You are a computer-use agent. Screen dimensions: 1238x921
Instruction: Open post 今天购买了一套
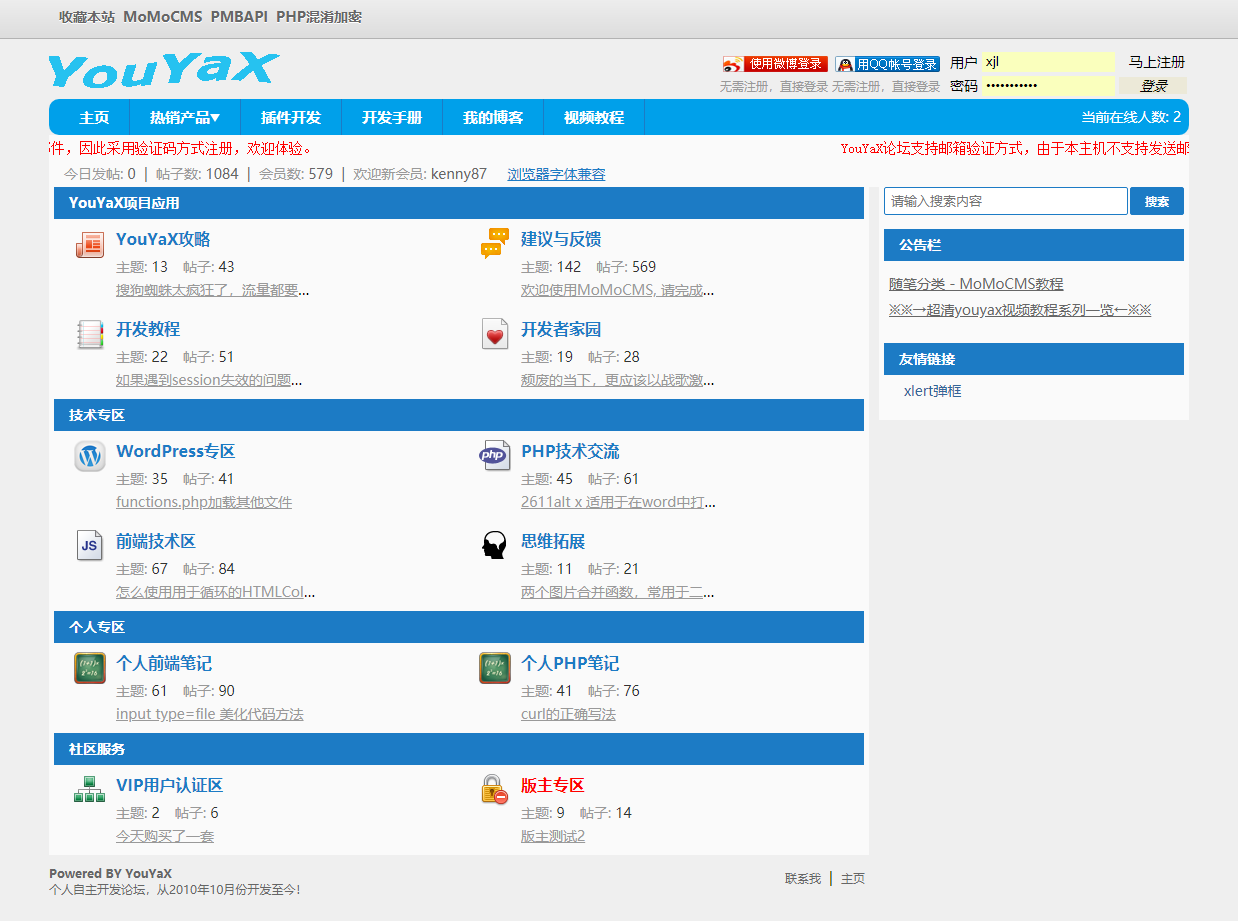click(x=165, y=836)
